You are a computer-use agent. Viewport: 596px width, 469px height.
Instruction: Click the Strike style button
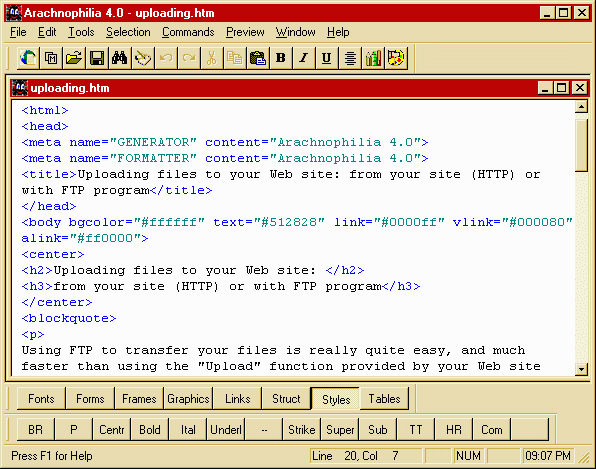click(301, 430)
